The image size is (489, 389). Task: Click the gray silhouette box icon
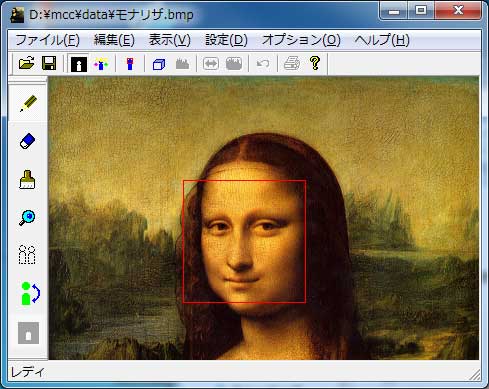[28, 333]
